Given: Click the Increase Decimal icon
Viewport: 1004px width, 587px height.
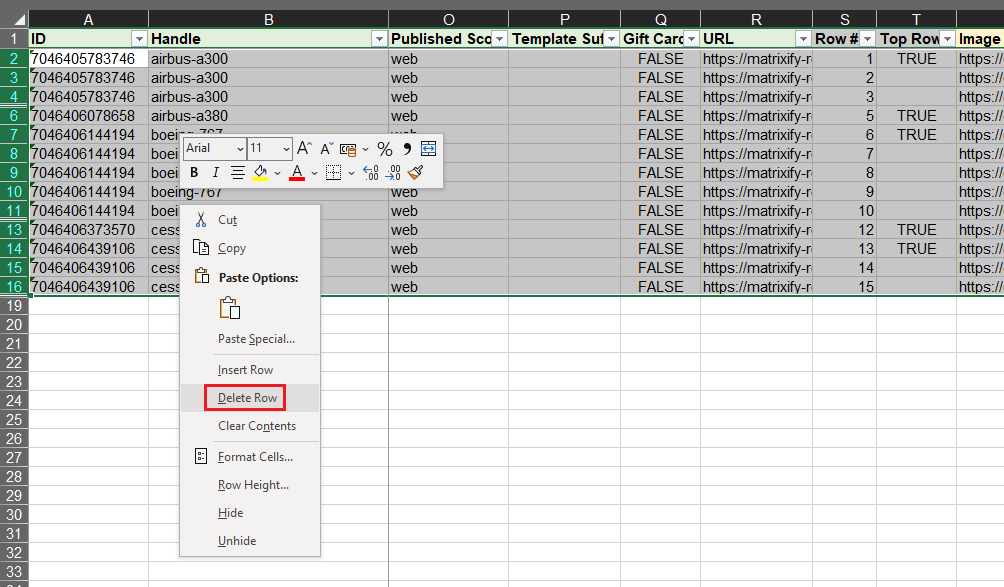Looking at the screenshot, I should coord(370,172).
